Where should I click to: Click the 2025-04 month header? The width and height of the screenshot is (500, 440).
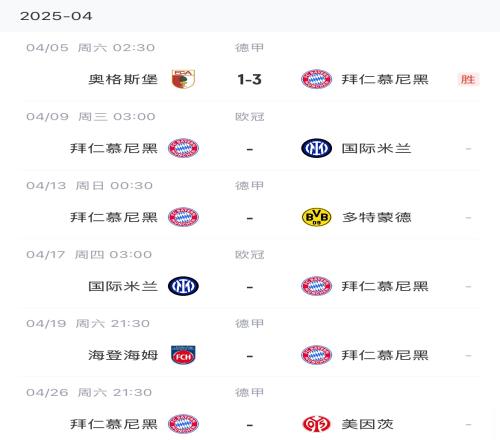pos(56,16)
